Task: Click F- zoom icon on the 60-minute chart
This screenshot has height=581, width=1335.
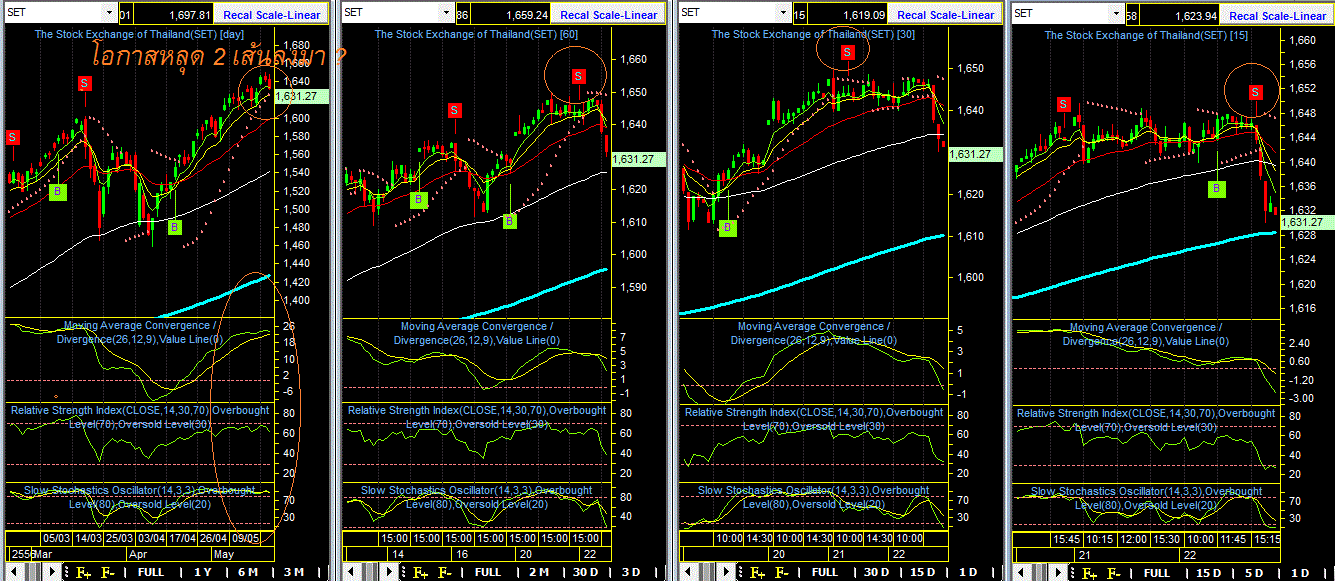Action: click(445, 572)
